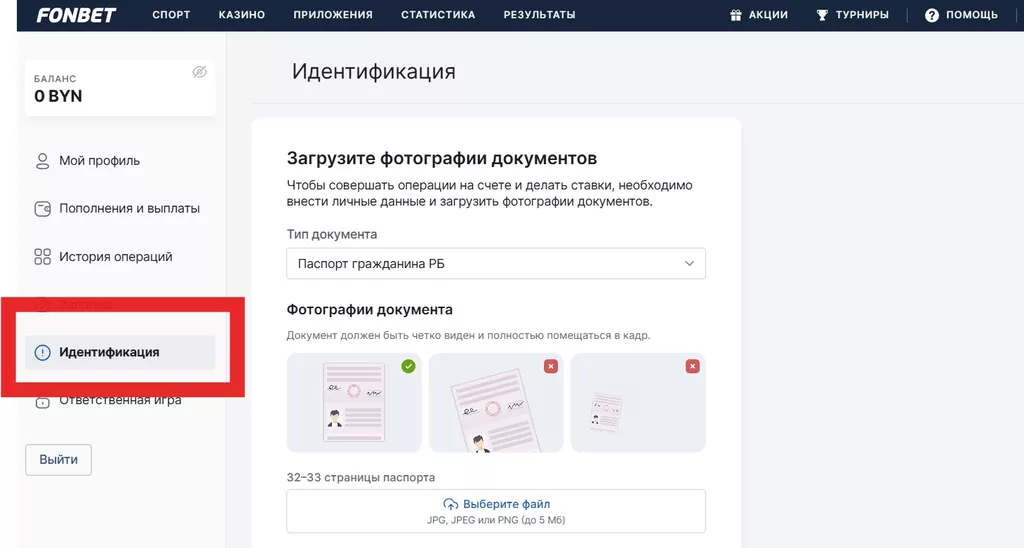1024x548 pixels.
Task: Click the red X badge on small-document example
Action: [x=693, y=366]
